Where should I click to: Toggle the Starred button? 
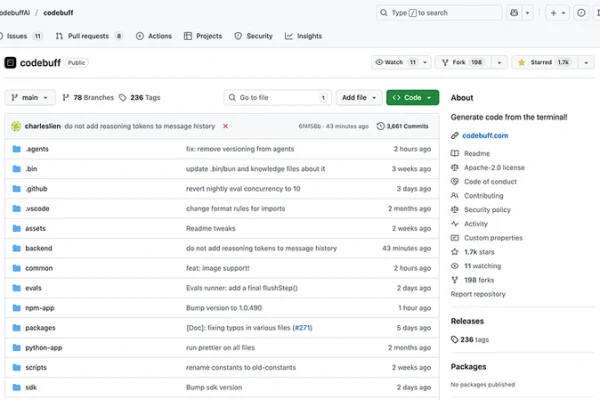pyautogui.click(x=544, y=62)
